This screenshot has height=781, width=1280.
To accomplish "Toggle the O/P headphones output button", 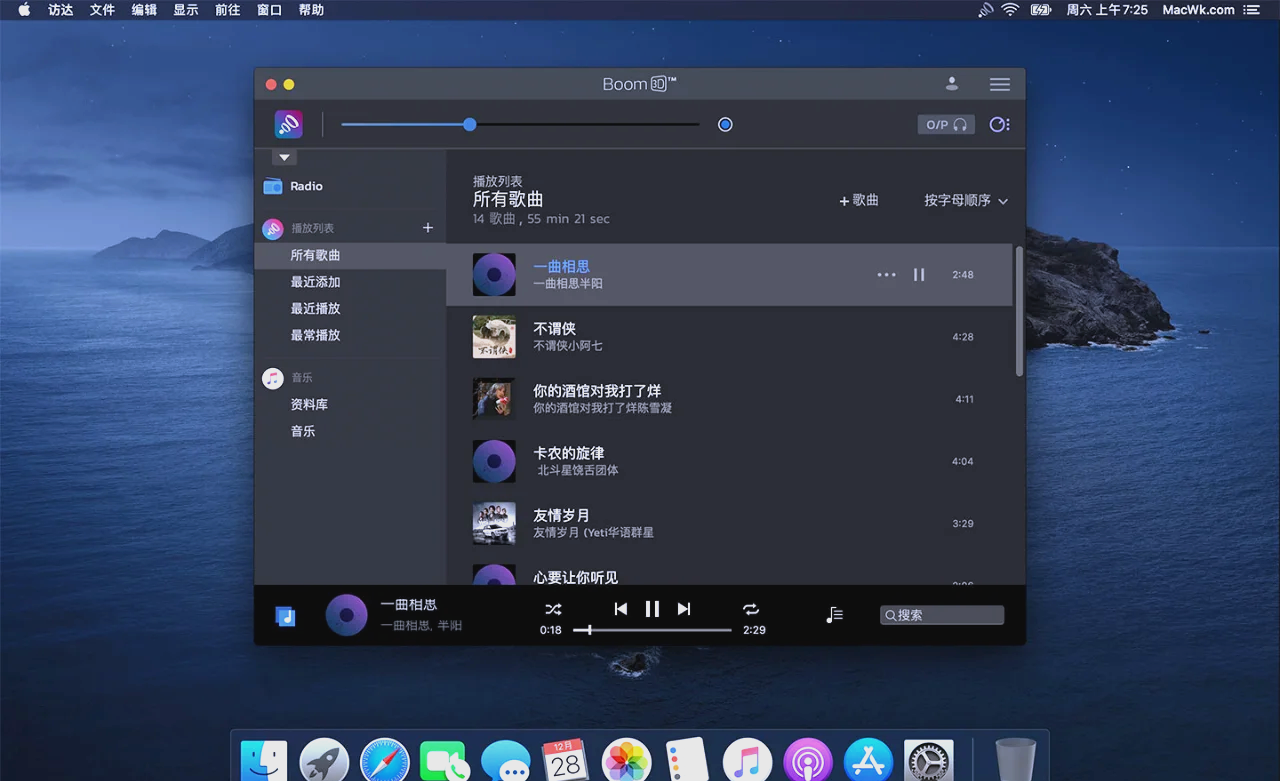I will (946, 124).
